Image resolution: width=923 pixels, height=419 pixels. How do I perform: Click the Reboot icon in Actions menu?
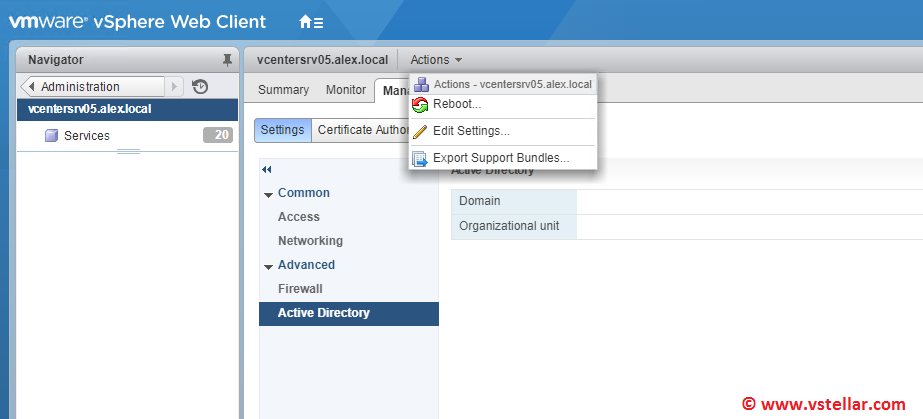tap(420, 104)
